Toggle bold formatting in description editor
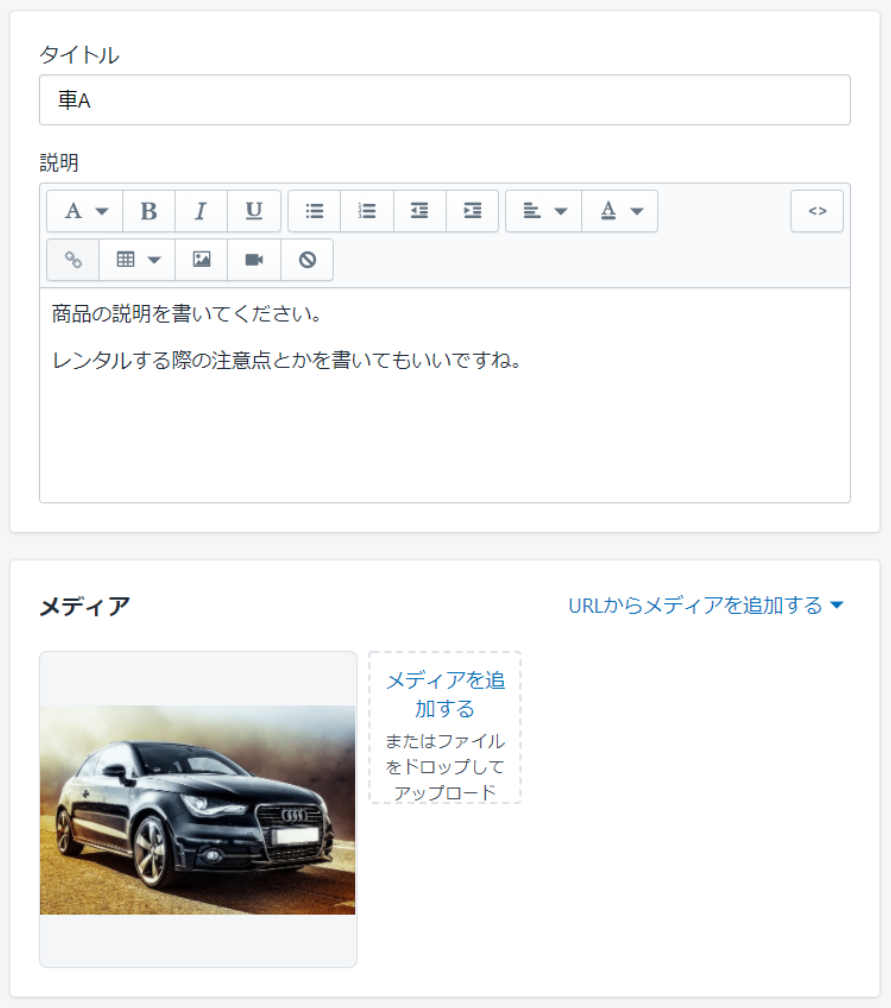Image resolution: width=891 pixels, height=1008 pixels. [149, 211]
